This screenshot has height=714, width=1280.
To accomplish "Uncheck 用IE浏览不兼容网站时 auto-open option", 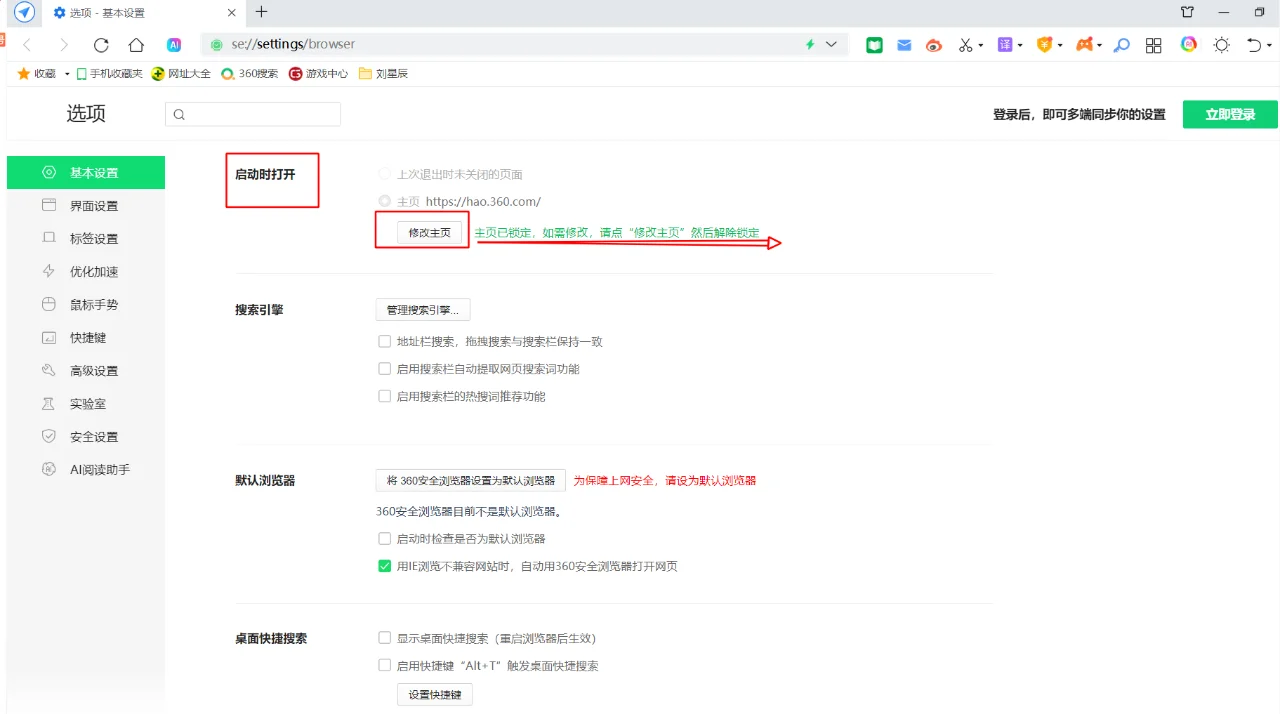I will [385, 566].
